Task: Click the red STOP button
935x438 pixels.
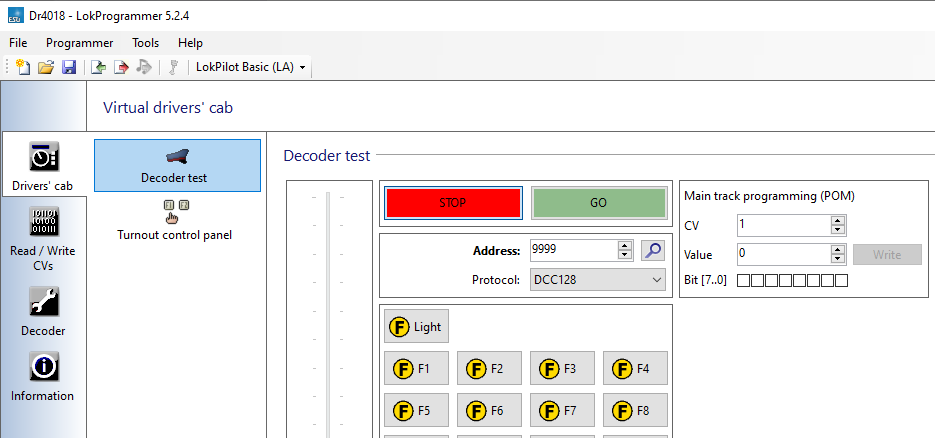Action: point(453,203)
